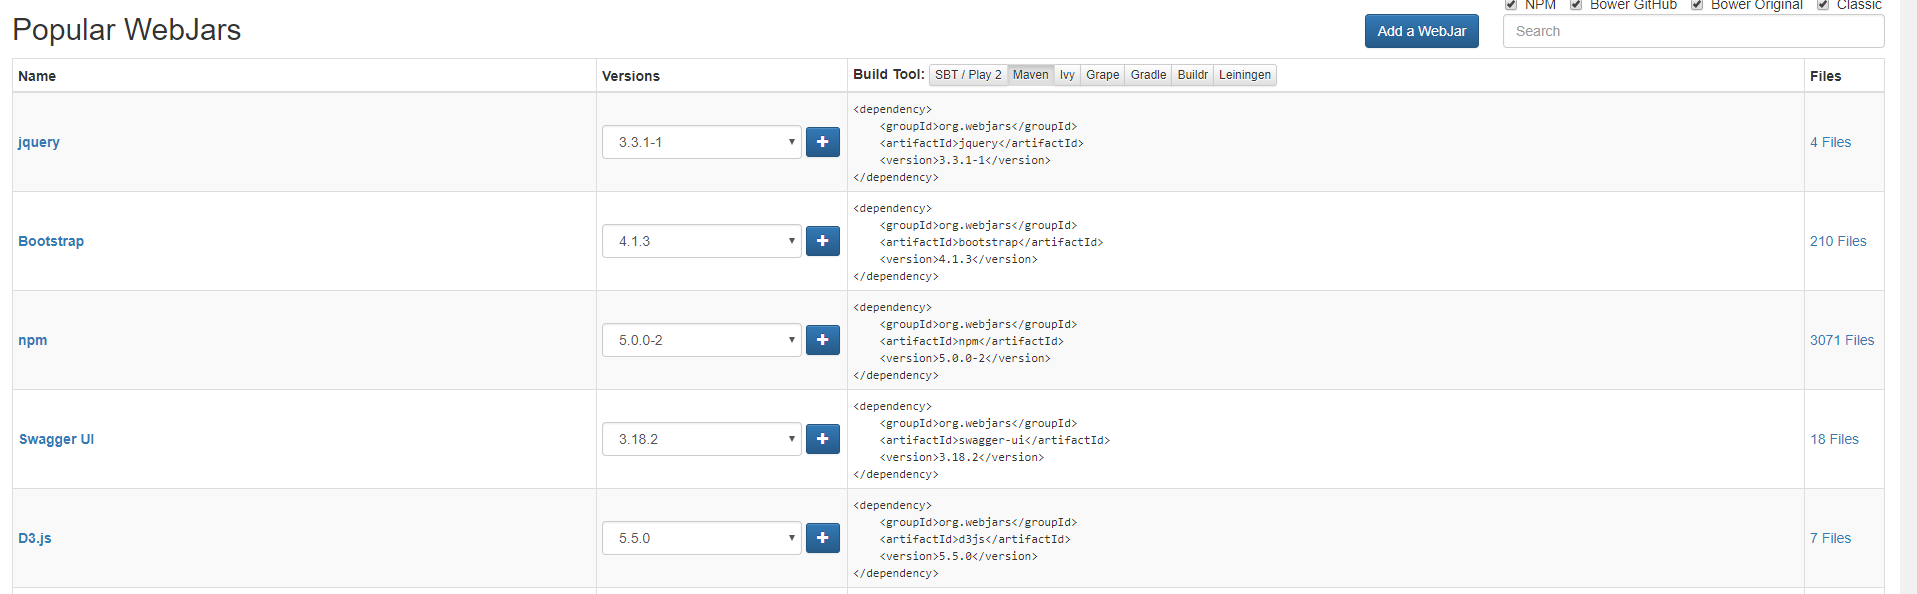
Task: View the 7 Files link for D3.js
Action: [x=1830, y=538]
